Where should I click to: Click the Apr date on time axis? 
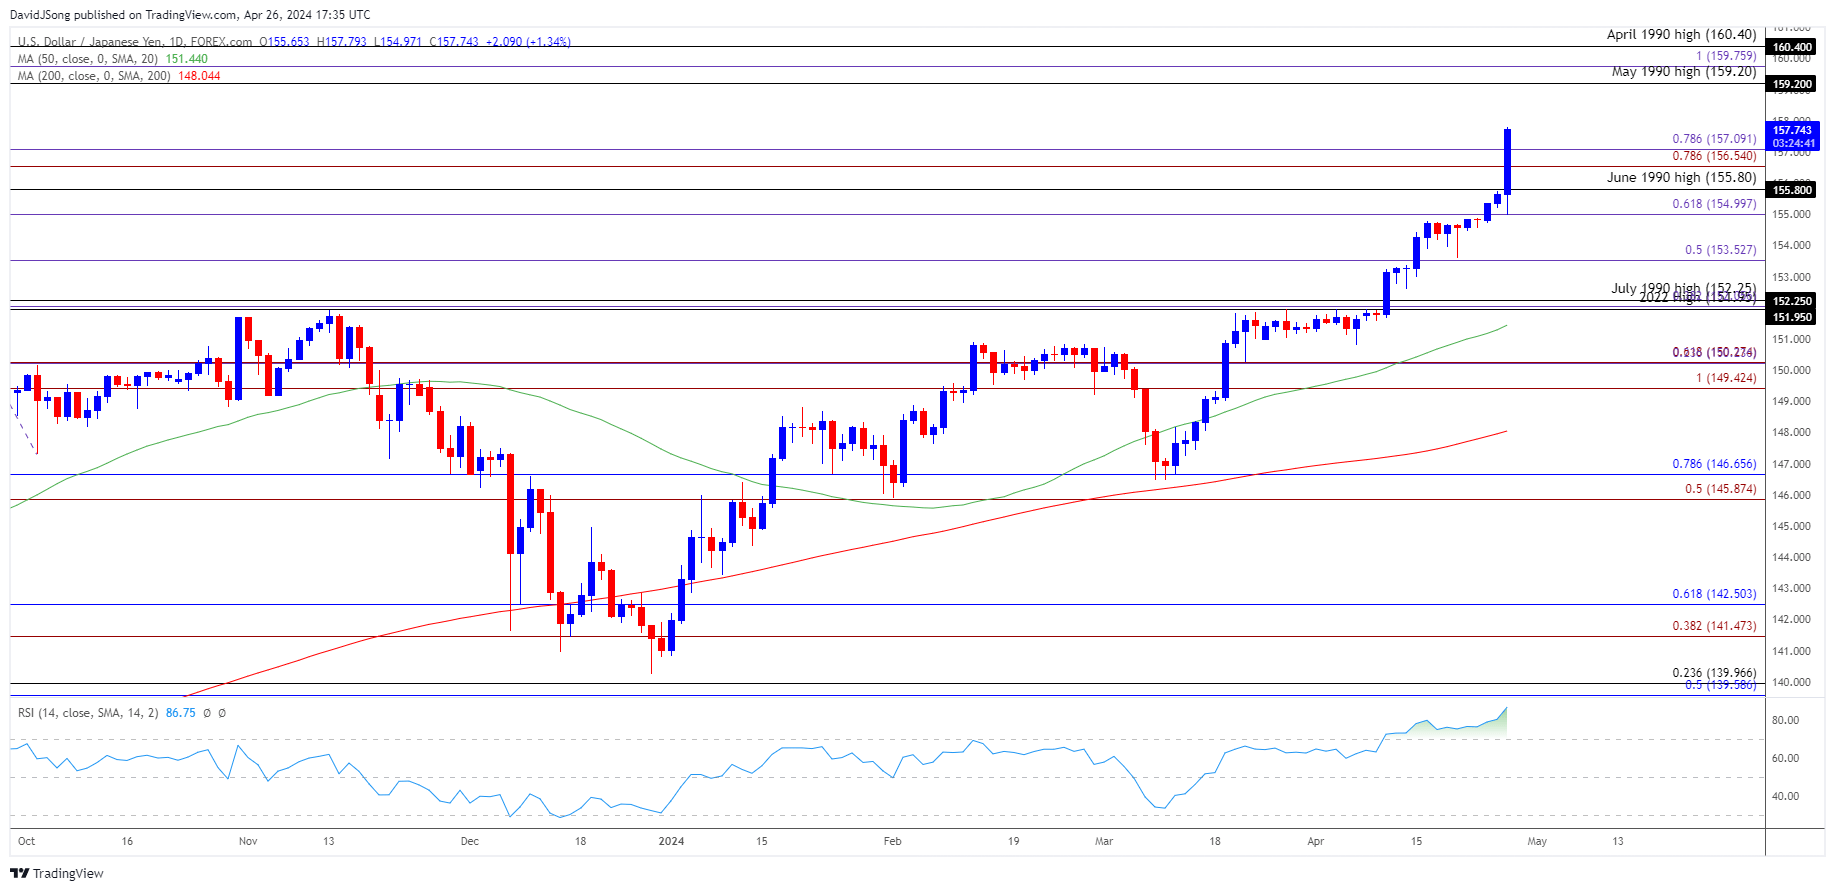pos(1316,841)
